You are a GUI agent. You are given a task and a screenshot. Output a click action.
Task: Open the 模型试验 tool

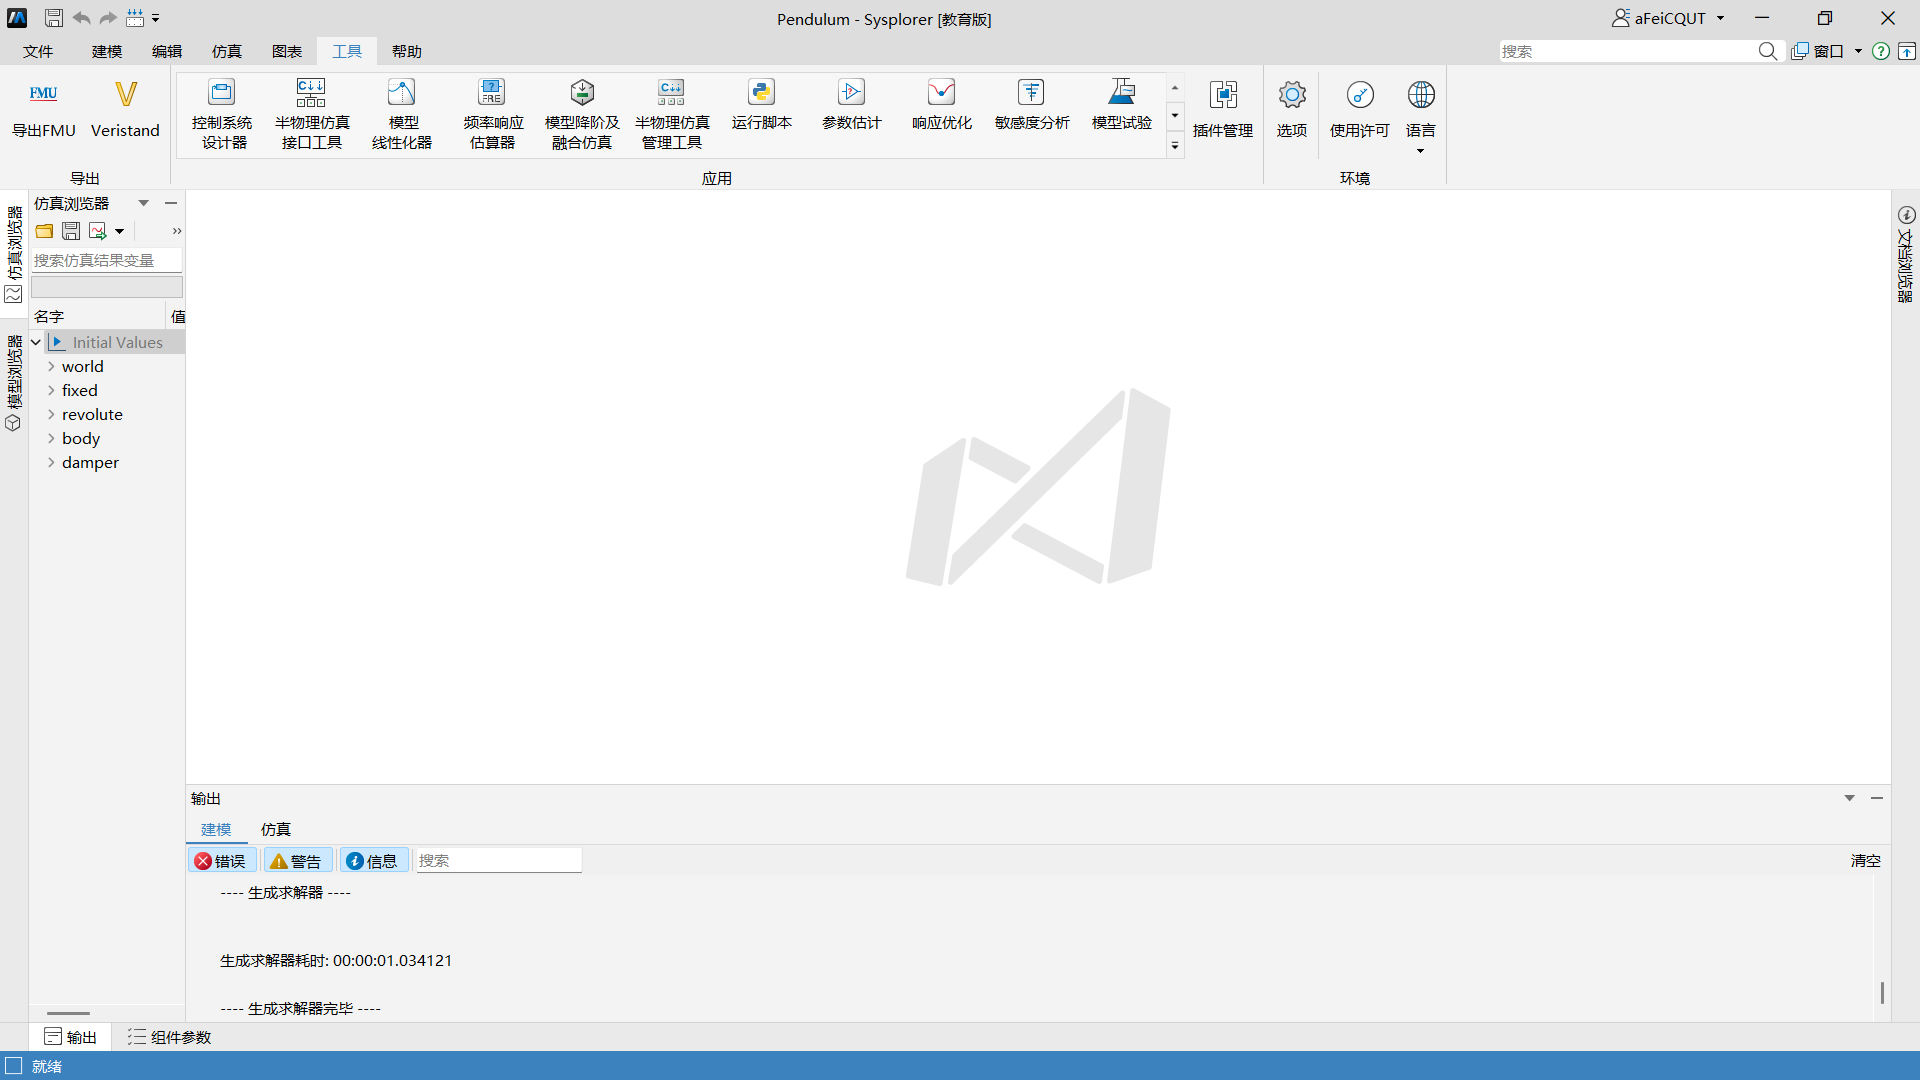coord(1122,104)
